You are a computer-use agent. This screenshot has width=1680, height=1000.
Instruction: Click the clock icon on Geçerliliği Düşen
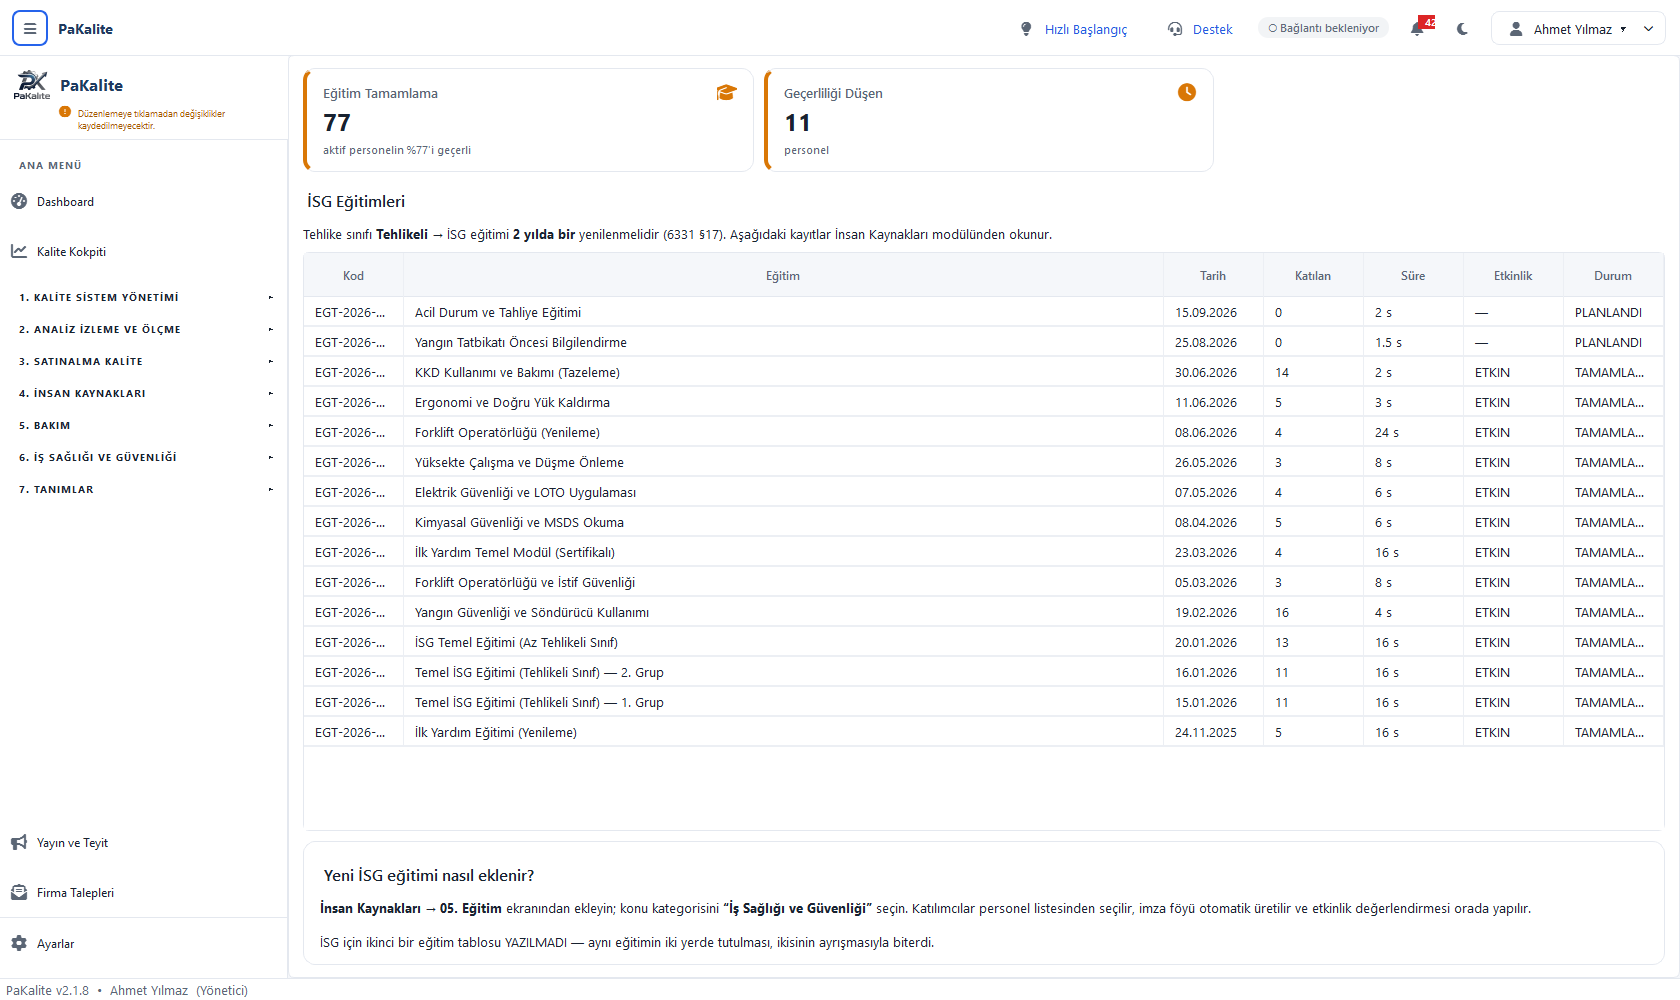[1187, 92]
